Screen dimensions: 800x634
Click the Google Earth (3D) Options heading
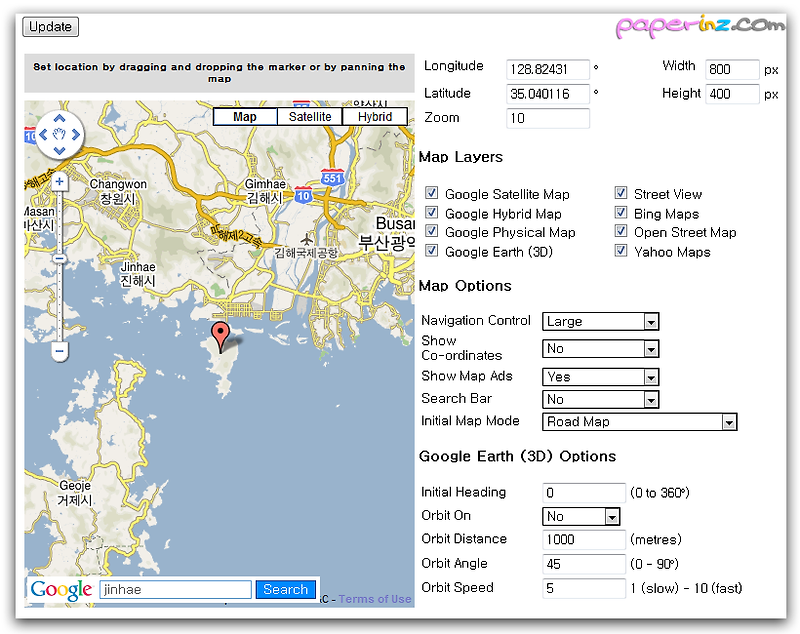pyautogui.click(x=517, y=457)
